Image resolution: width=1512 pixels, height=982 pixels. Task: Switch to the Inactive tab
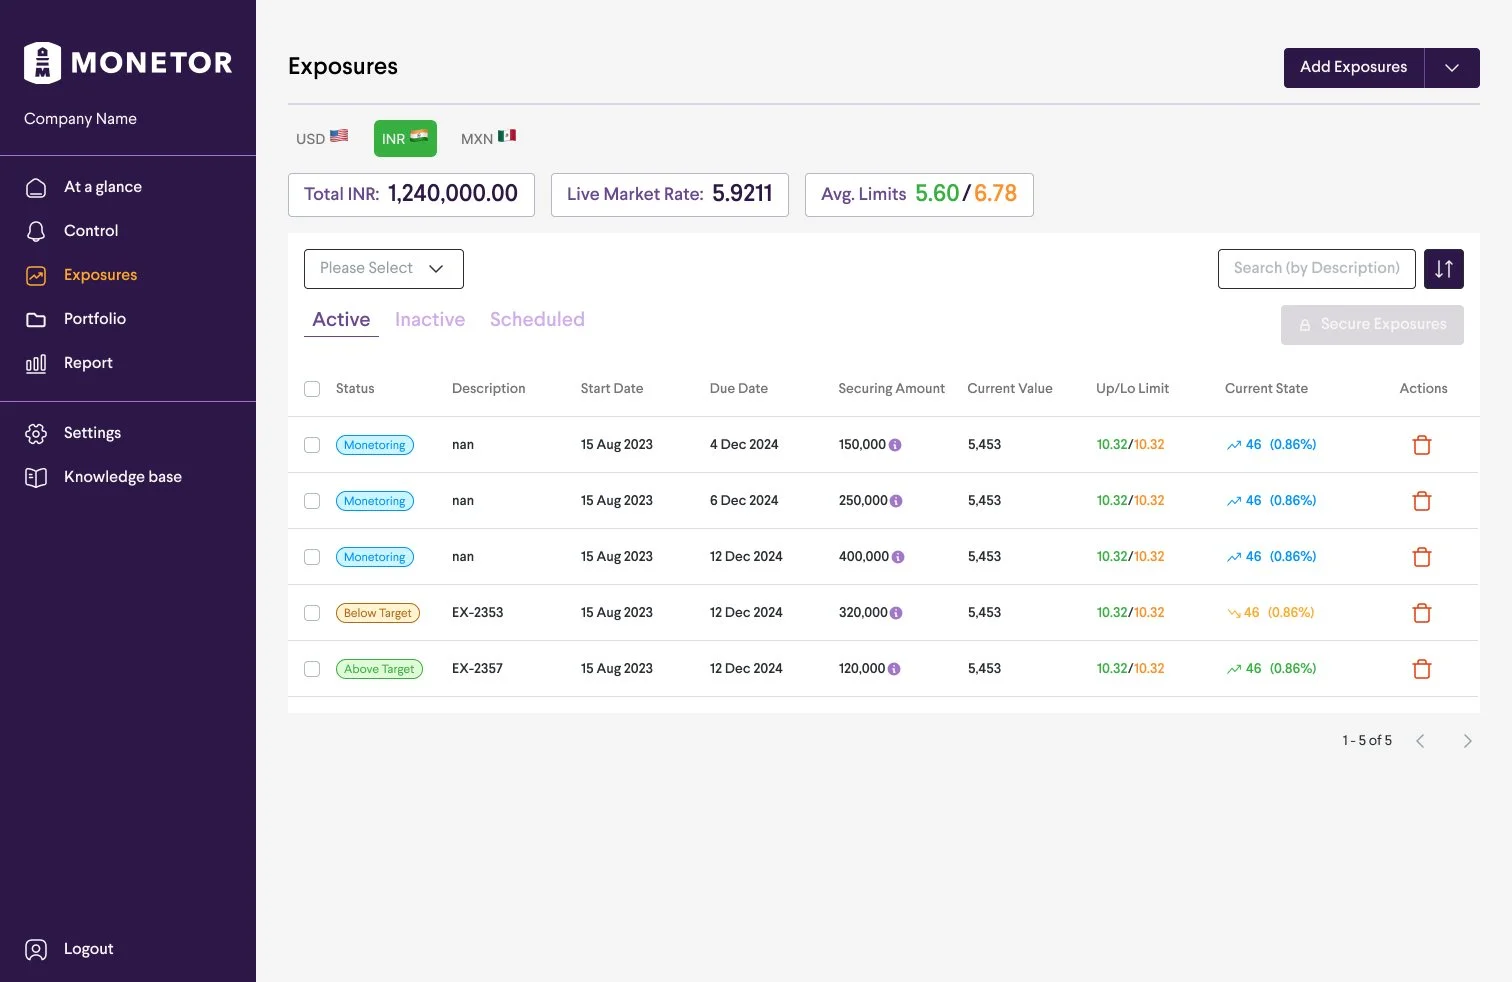[x=430, y=320]
